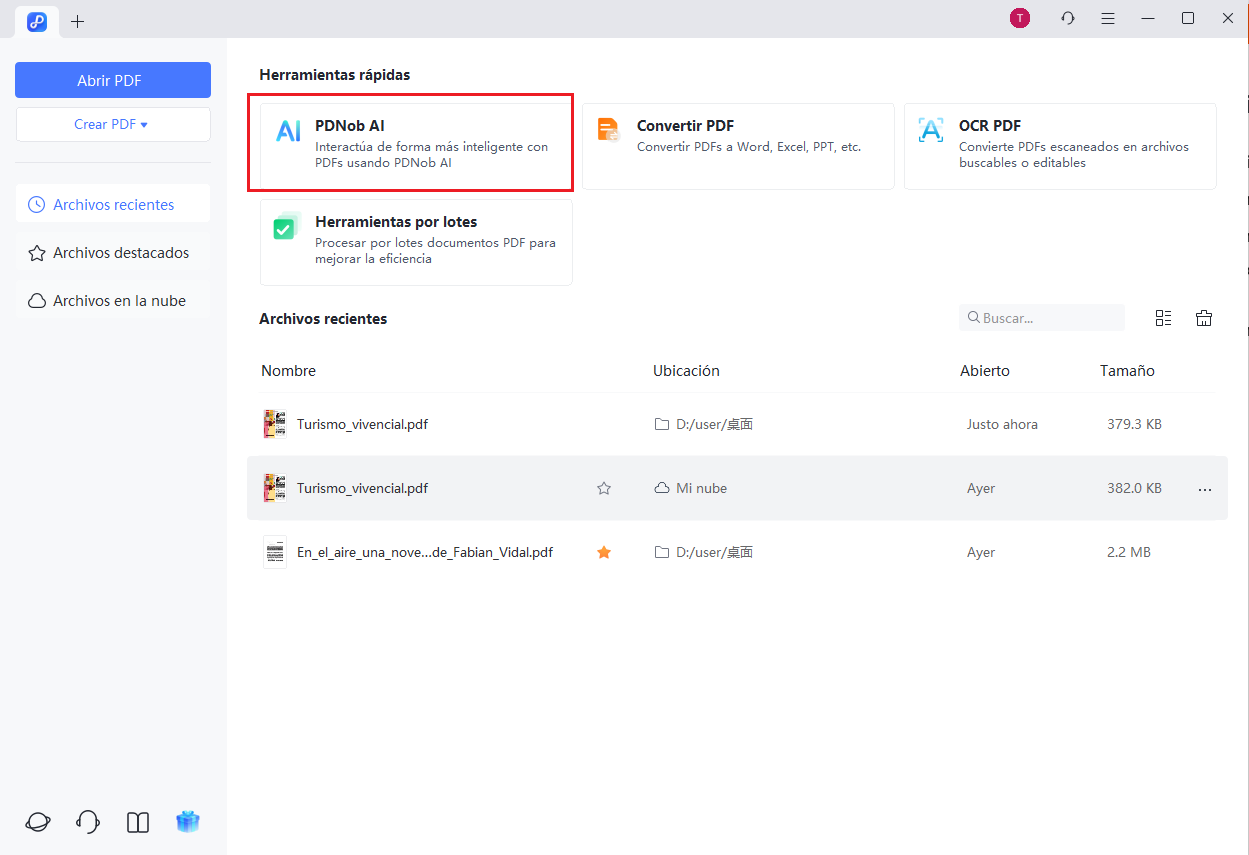This screenshot has height=855, width=1249.
Task: Open the new tab plus button
Action: tap(78, 21)
